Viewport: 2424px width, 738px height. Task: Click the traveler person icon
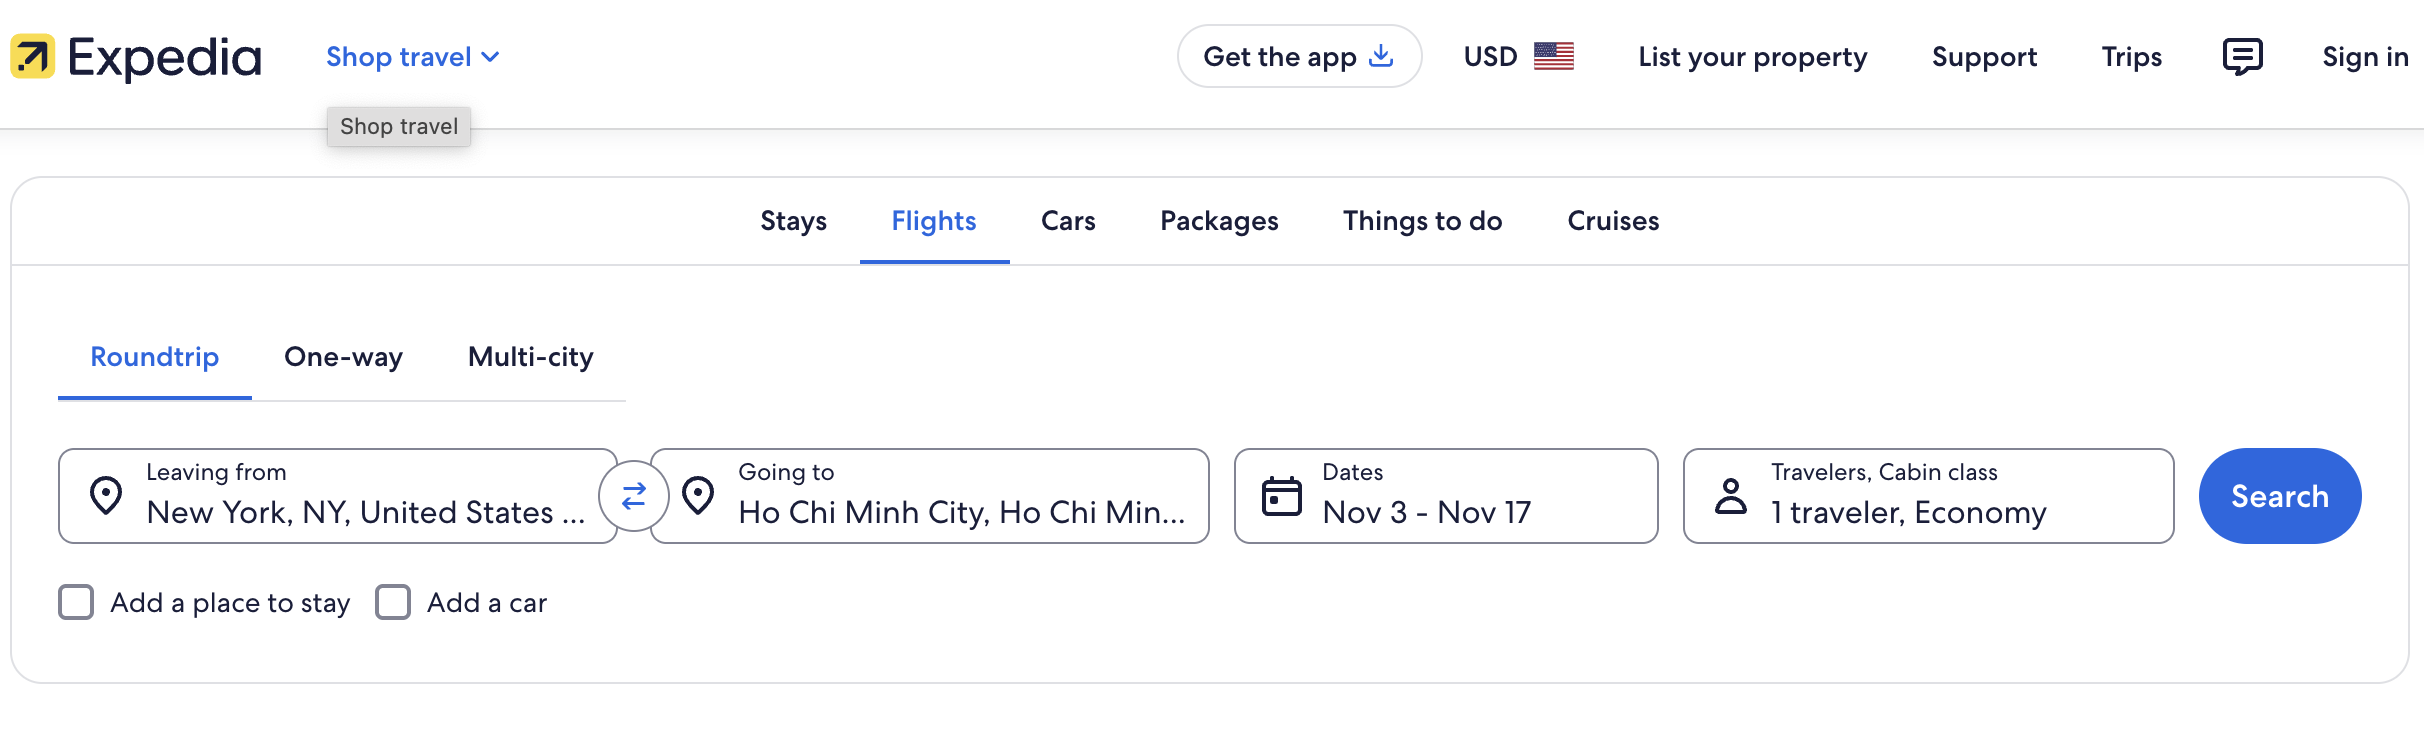tap(1731, 495)
